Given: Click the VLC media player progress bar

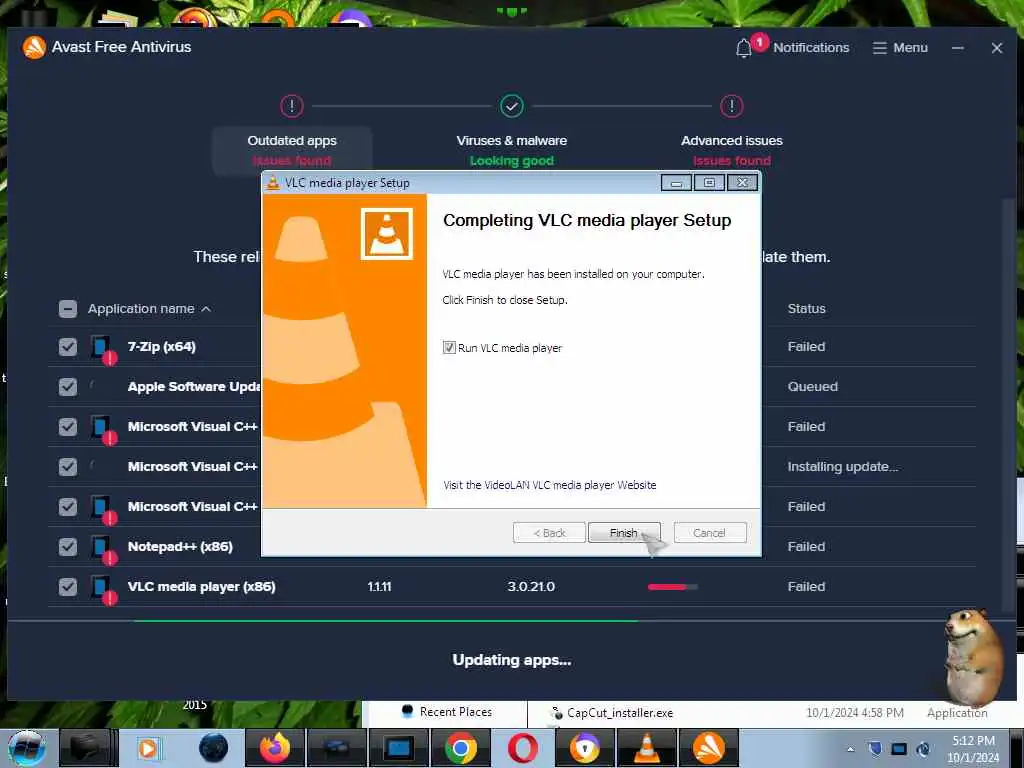Looking at the screenshot, I should pyautogui.click(x=673, y=586).
